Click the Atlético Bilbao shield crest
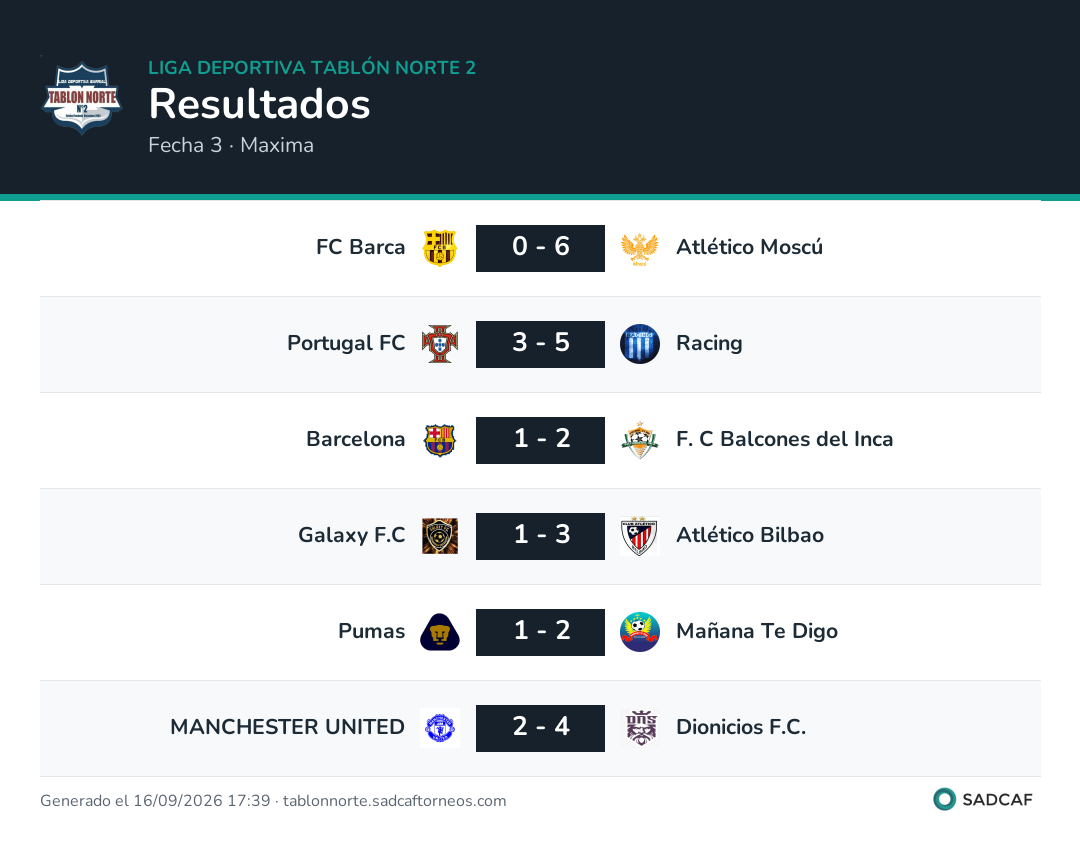The image size is (1080, 852). point(639,536)
